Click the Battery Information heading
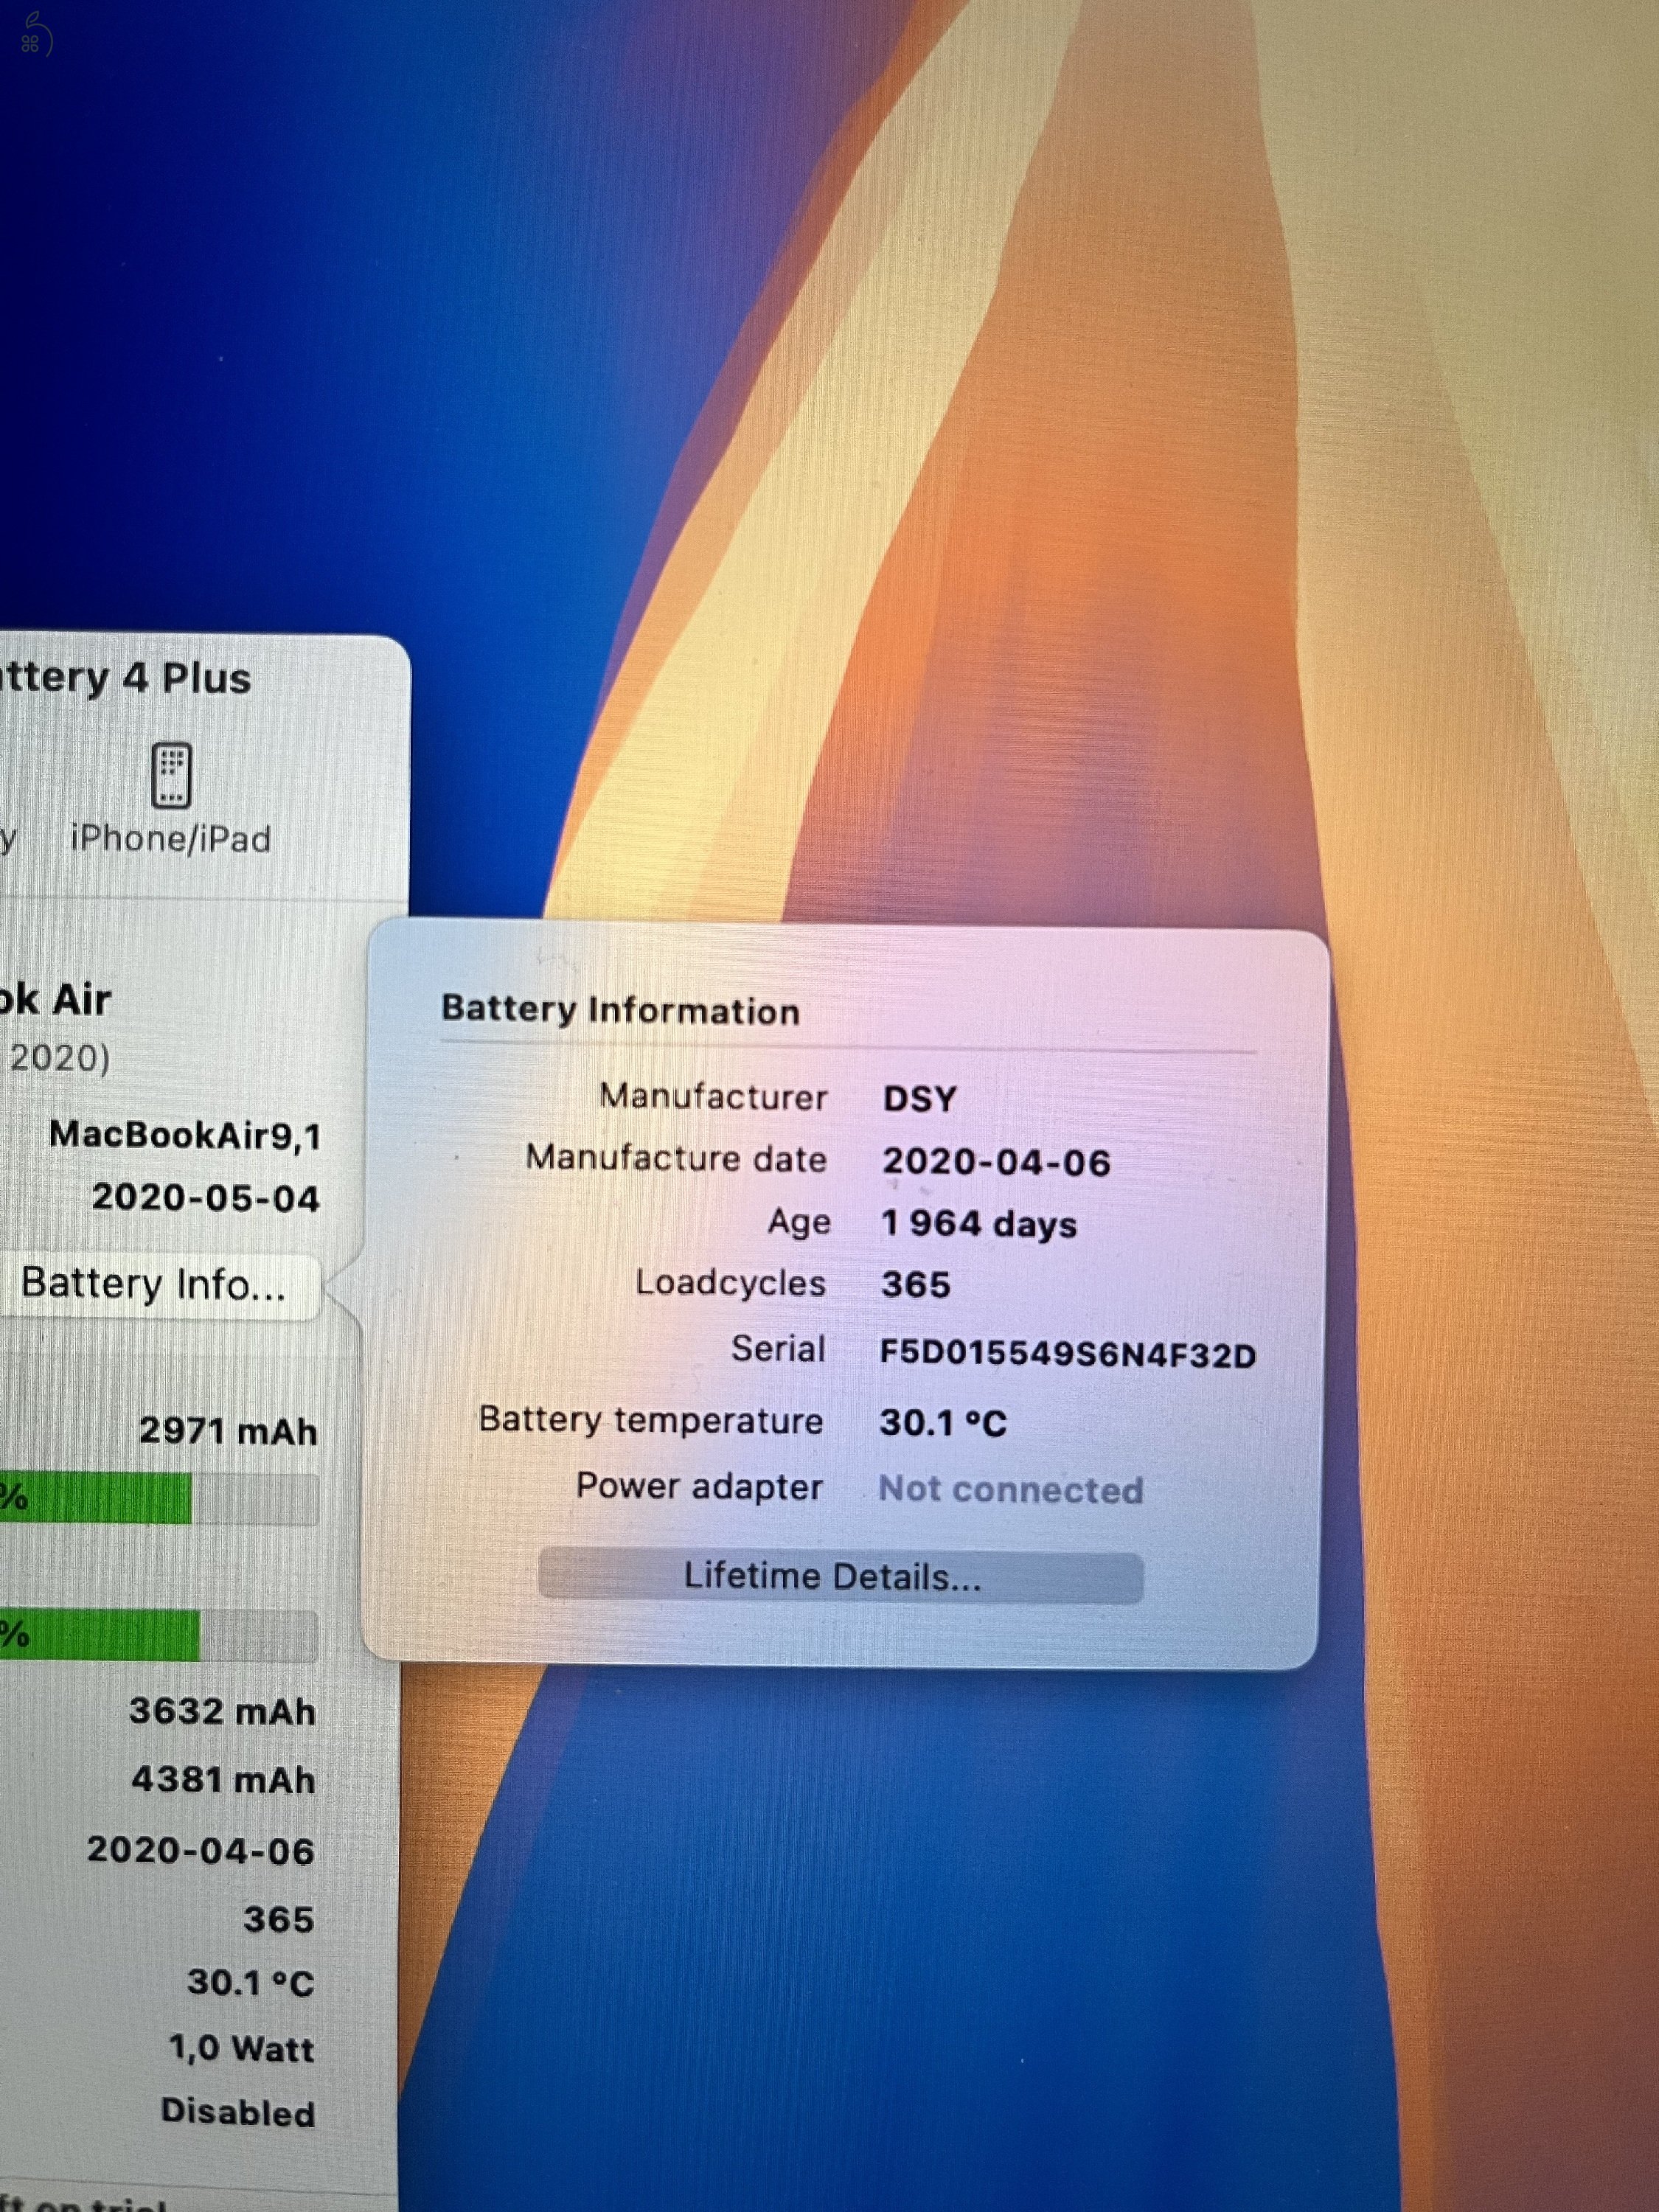This screenshot has width=1659, height=2212. pyautogui.click(x=620, y=1010)
